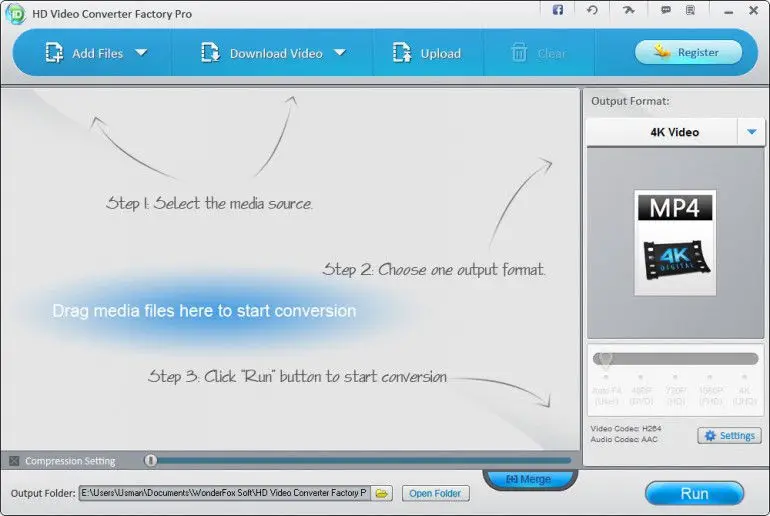Click the Upload button

point(427,53)
